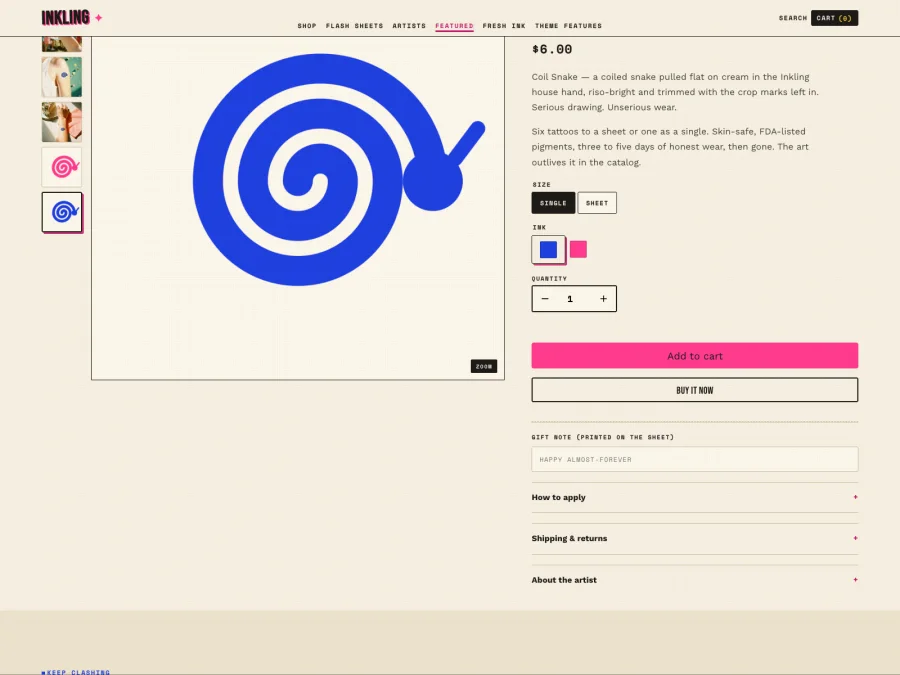900x675 pixels.
Task: Click the Inkling logo
Action: 72,18
